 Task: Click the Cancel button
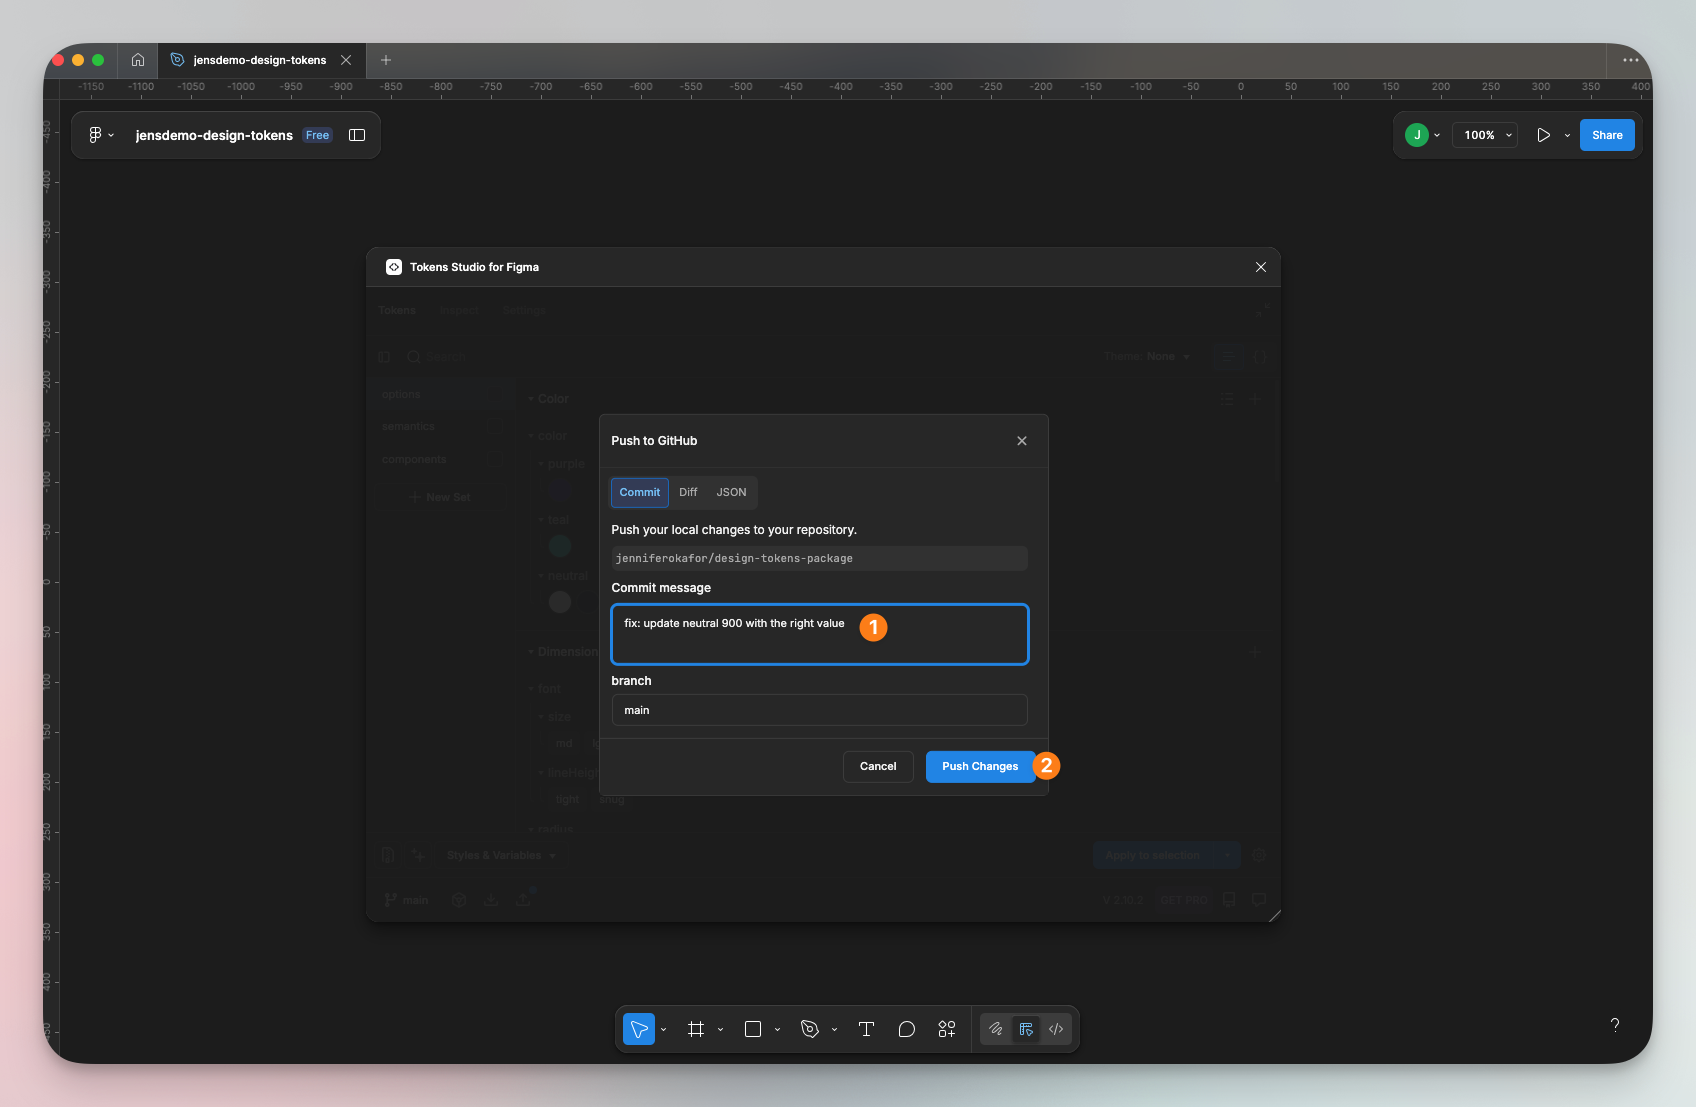pos(878,767)
